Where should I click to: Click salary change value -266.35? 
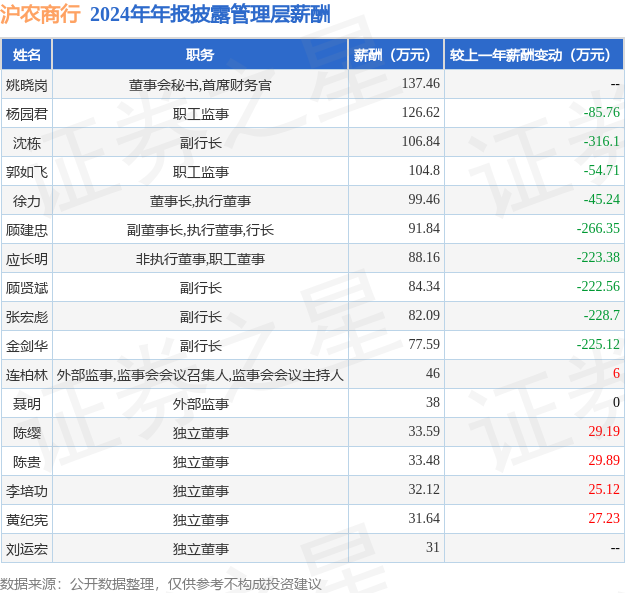(x=598, y=228)
